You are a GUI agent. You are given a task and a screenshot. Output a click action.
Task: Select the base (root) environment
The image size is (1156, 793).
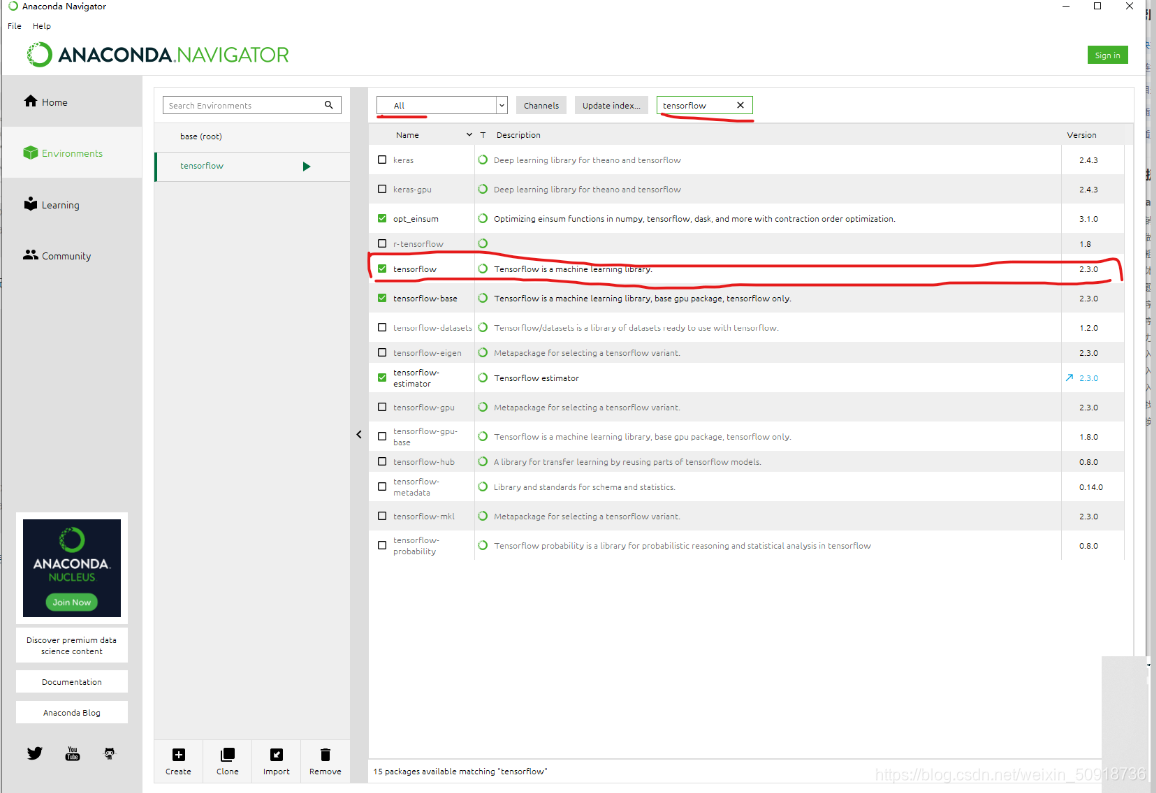pos(252,136)
